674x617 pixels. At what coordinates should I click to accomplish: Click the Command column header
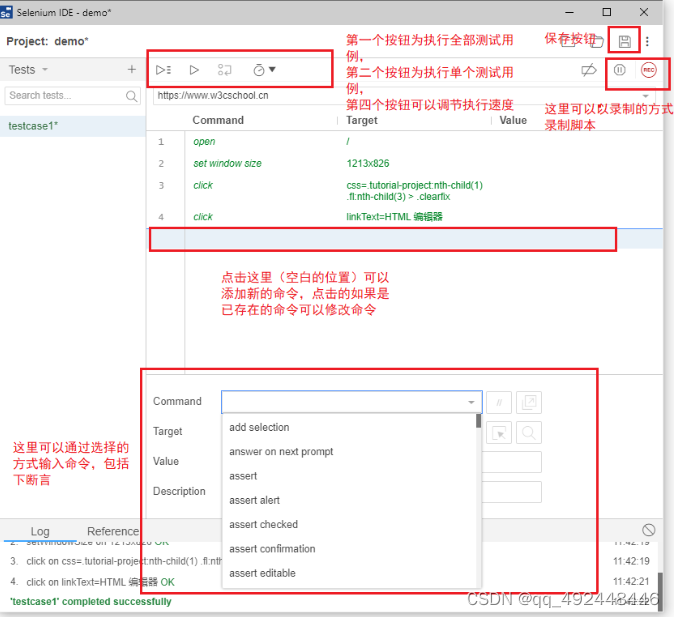(218, 120)
